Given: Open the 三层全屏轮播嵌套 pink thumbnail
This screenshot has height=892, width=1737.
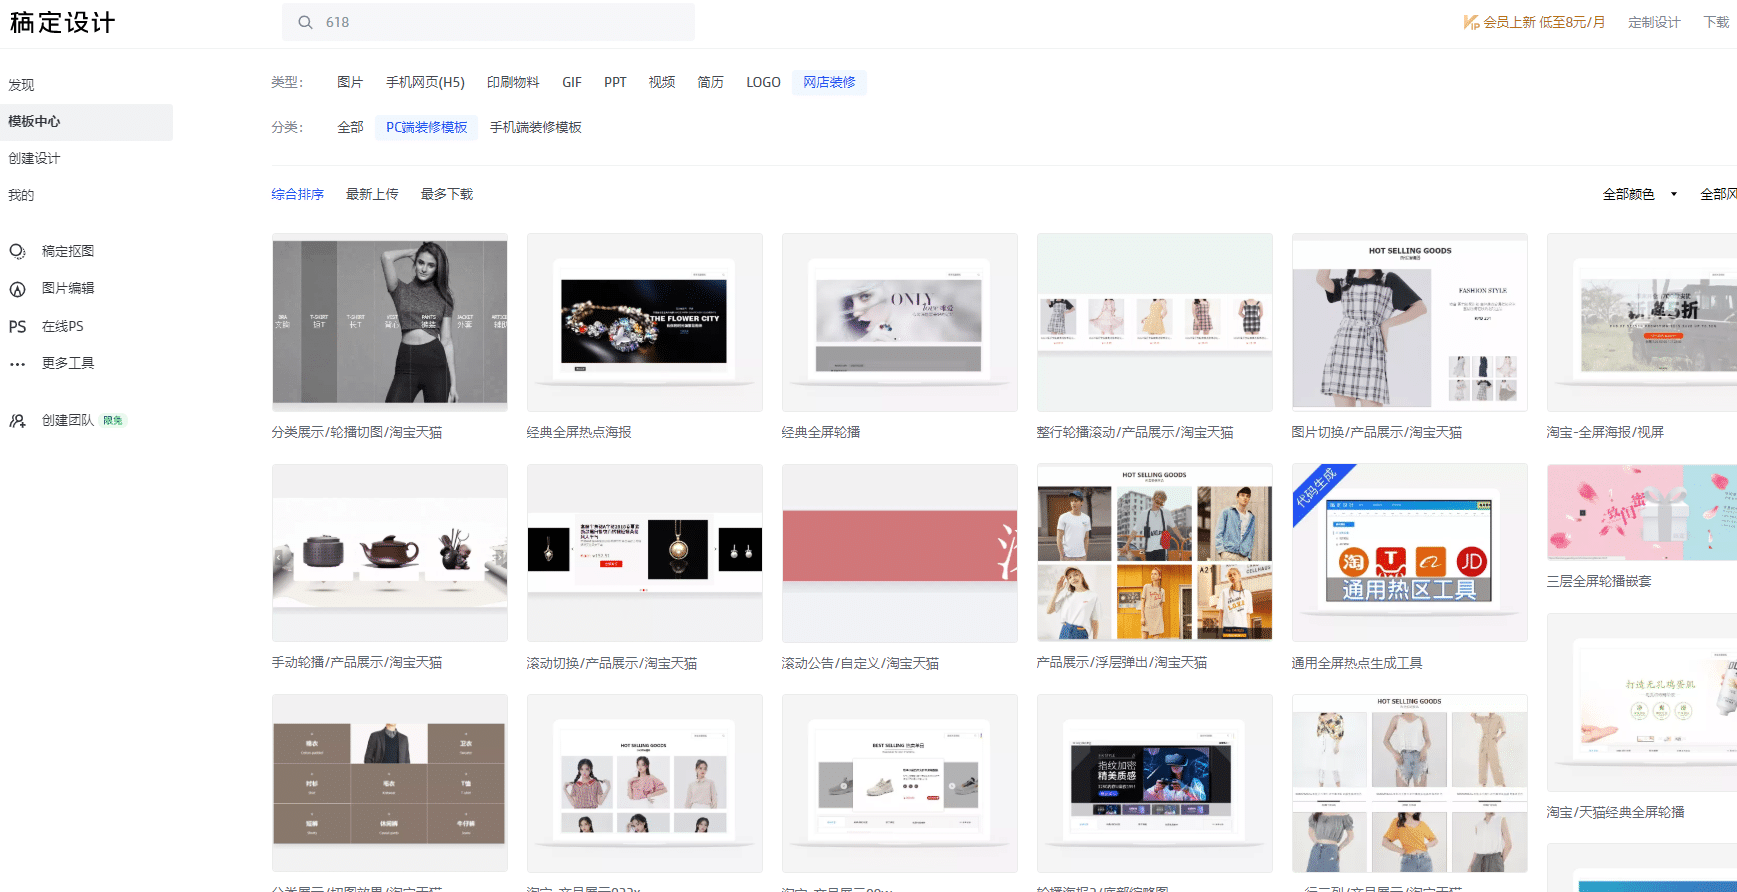Looking at the screenshot, I should pyautogui.click(x=1642, y=512).
